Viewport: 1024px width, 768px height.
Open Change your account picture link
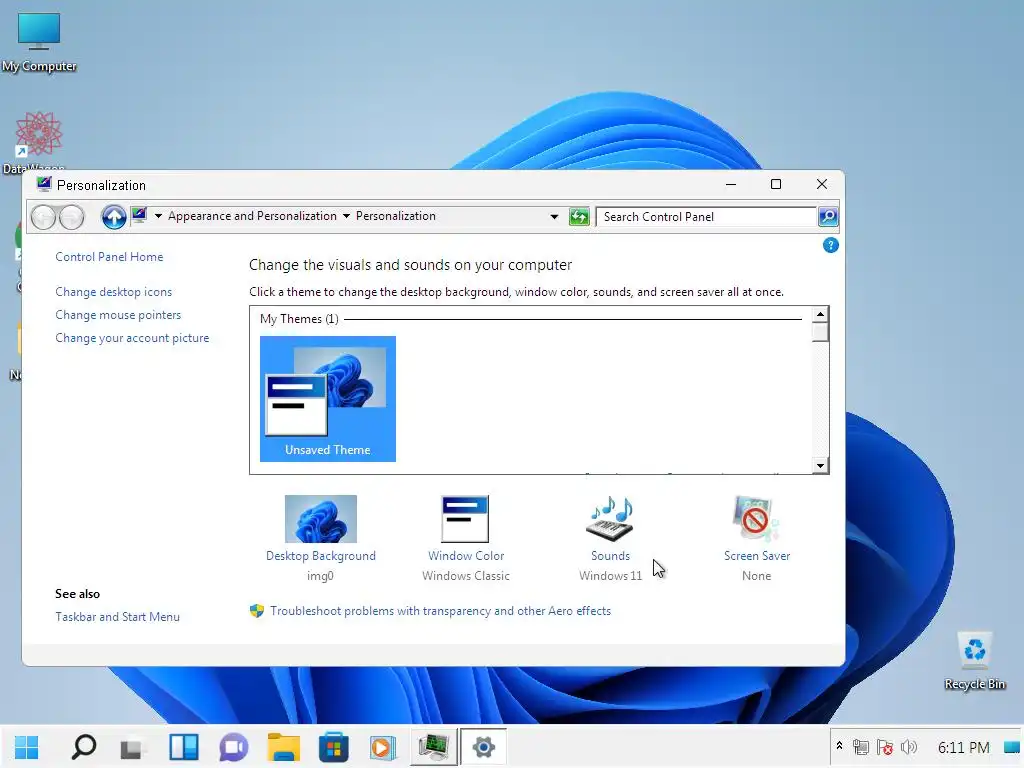coord(132,338)
